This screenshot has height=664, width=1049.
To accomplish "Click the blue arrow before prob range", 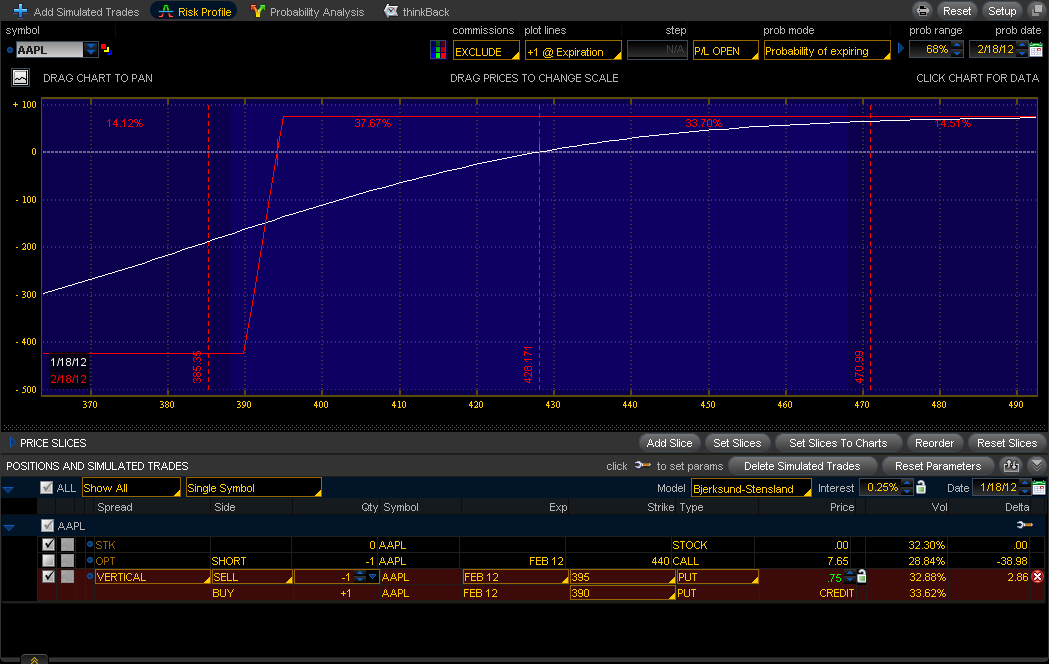I will 900,49.
